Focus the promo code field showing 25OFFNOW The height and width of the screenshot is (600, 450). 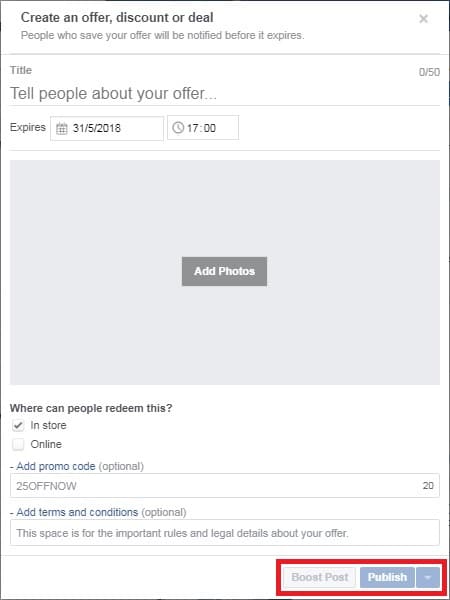pos(225,486)
